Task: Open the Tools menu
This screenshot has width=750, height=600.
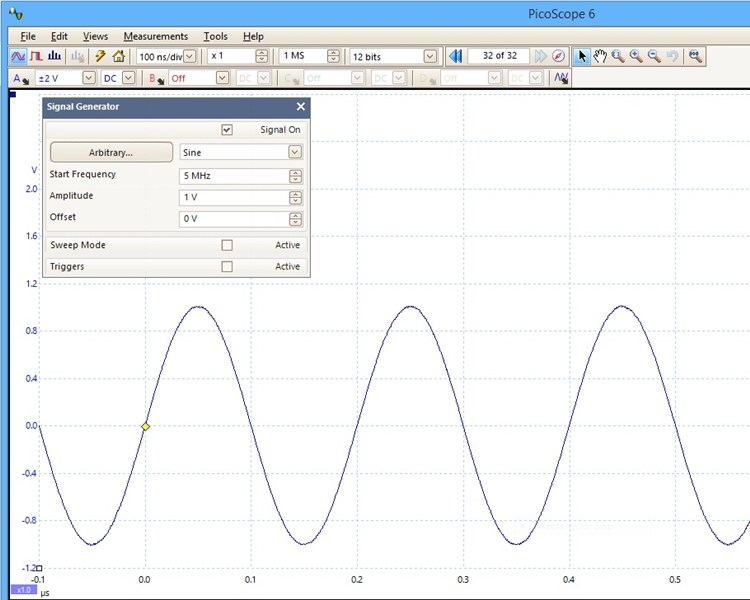Action: tap(215, 36)
